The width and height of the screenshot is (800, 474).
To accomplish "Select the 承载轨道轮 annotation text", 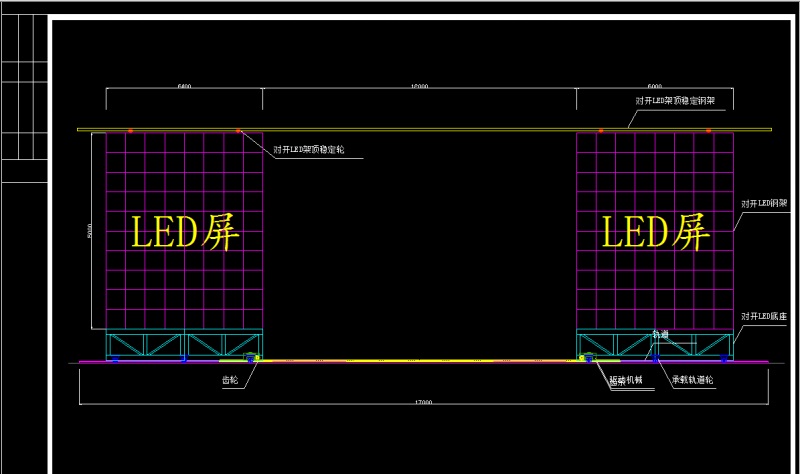I will (693, 380).
